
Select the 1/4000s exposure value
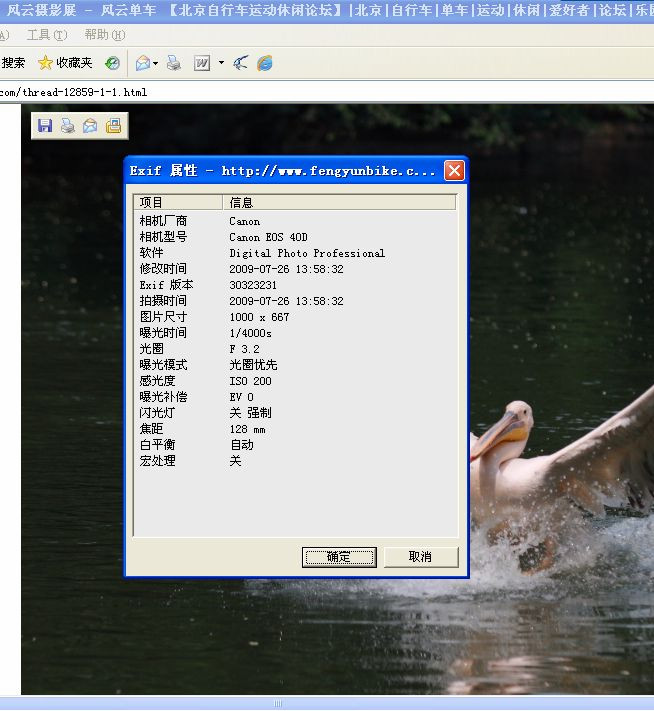[251, 333]
